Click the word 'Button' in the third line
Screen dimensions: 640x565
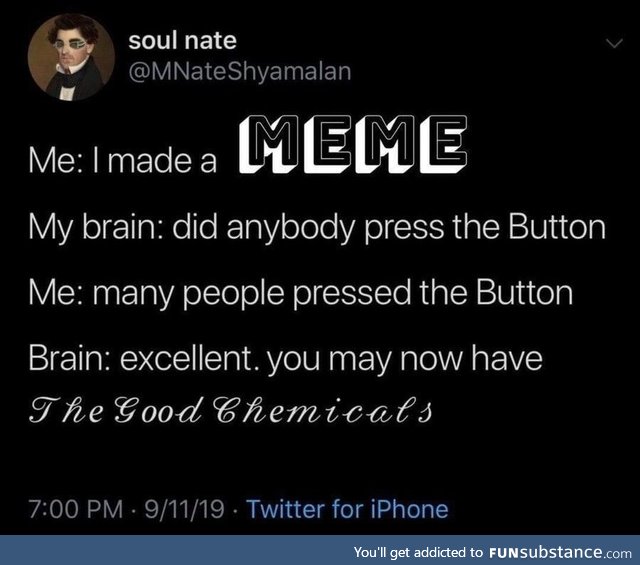point(524,293)
